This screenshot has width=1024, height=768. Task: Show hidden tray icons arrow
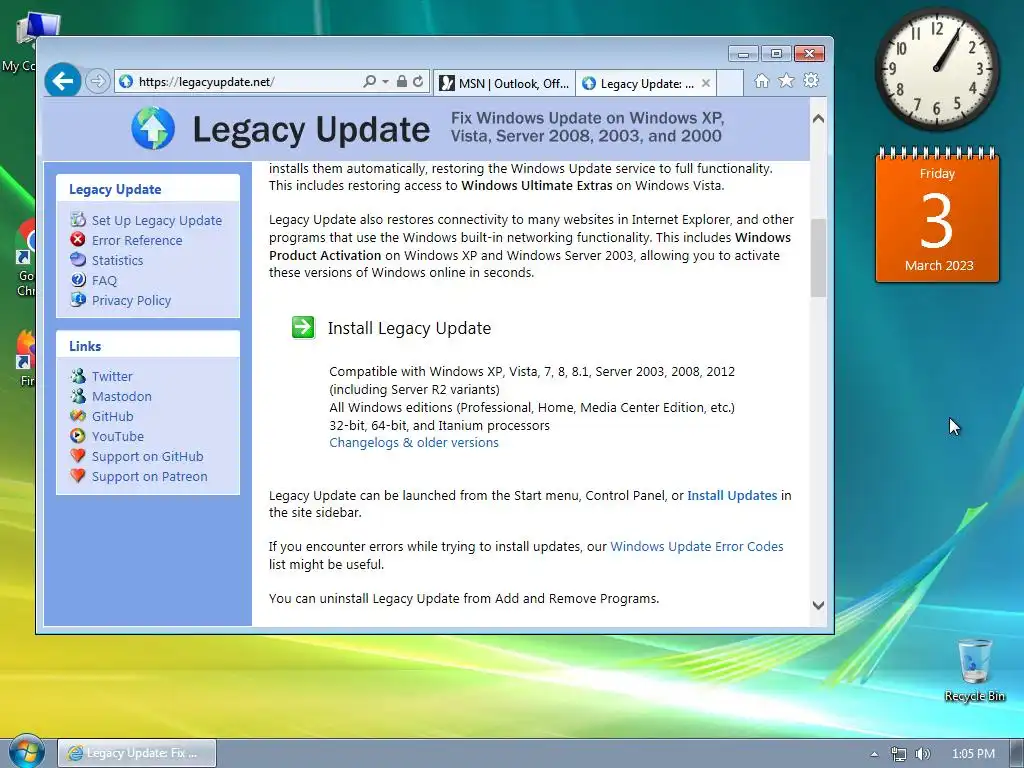point(874,754)
